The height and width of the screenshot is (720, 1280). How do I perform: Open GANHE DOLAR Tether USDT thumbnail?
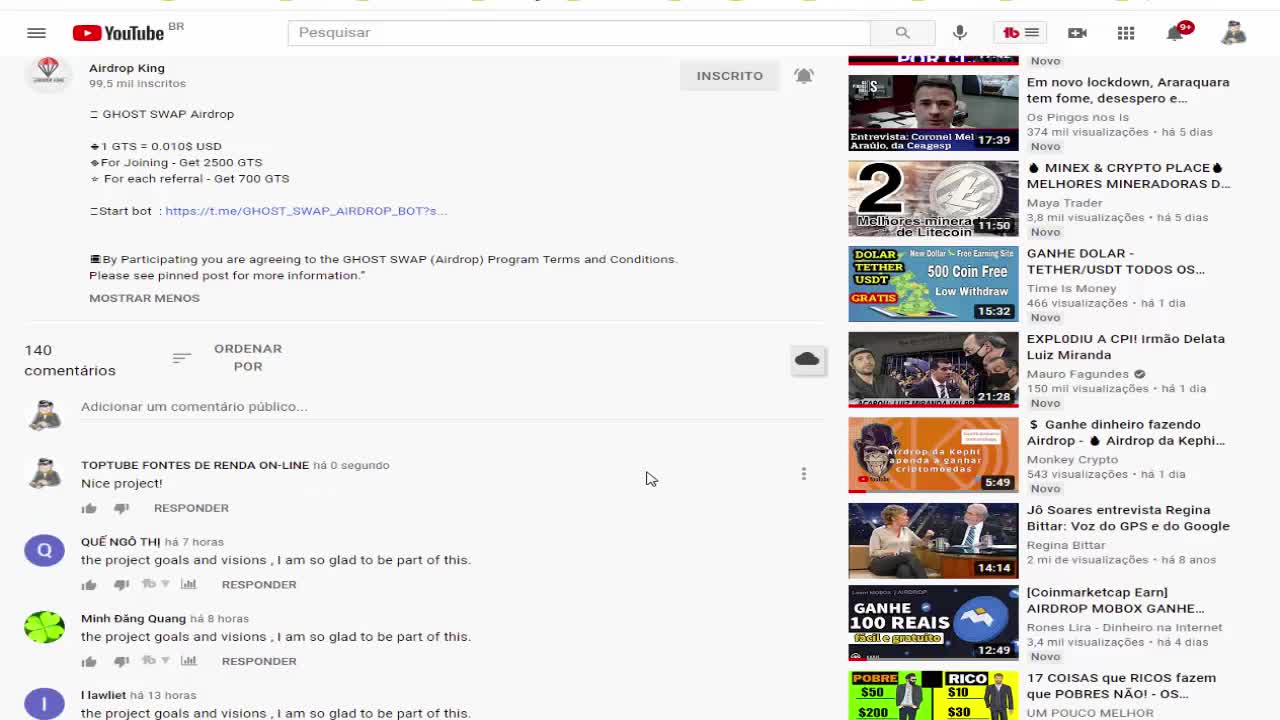(933, 284)
